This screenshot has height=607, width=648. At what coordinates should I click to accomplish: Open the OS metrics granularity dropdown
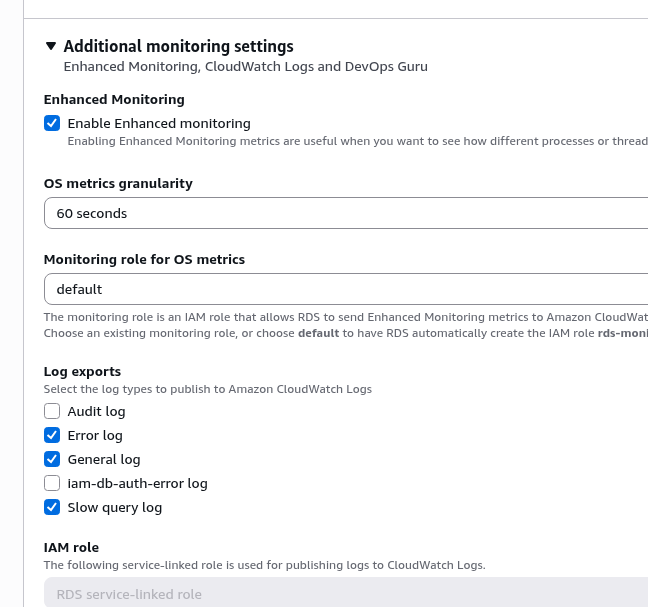[x=340, y=213]
